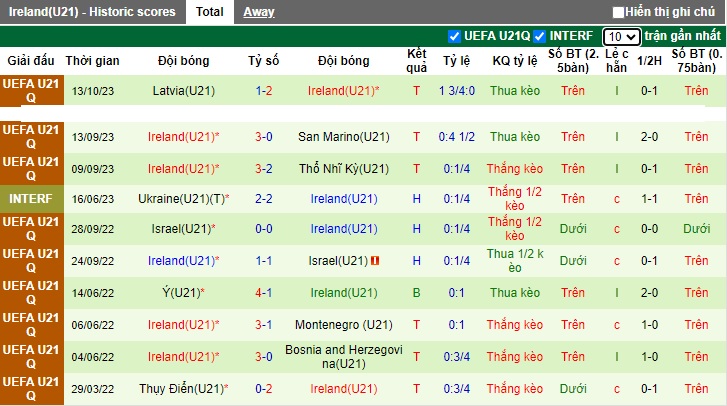Click score 4-1 of Ý match
This screenshot has width=727, height=406.
coord(264,293)
